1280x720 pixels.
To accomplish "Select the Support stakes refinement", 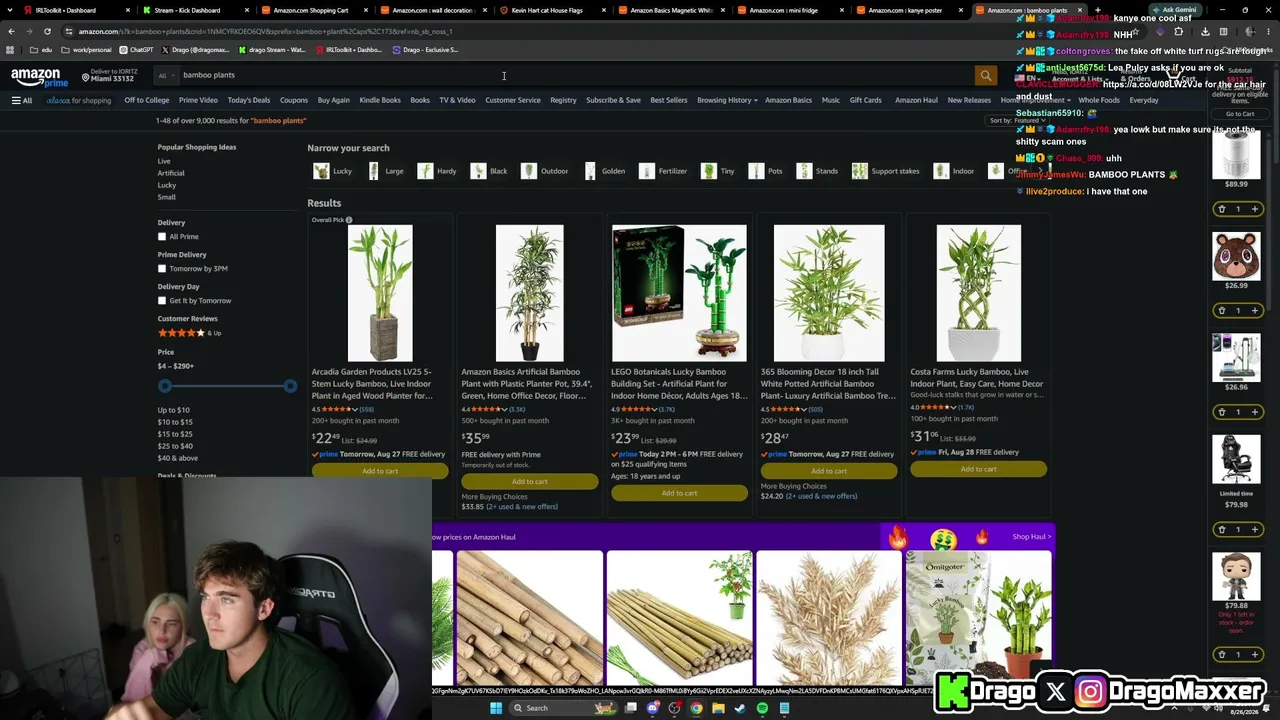I will tap(886, 171).
